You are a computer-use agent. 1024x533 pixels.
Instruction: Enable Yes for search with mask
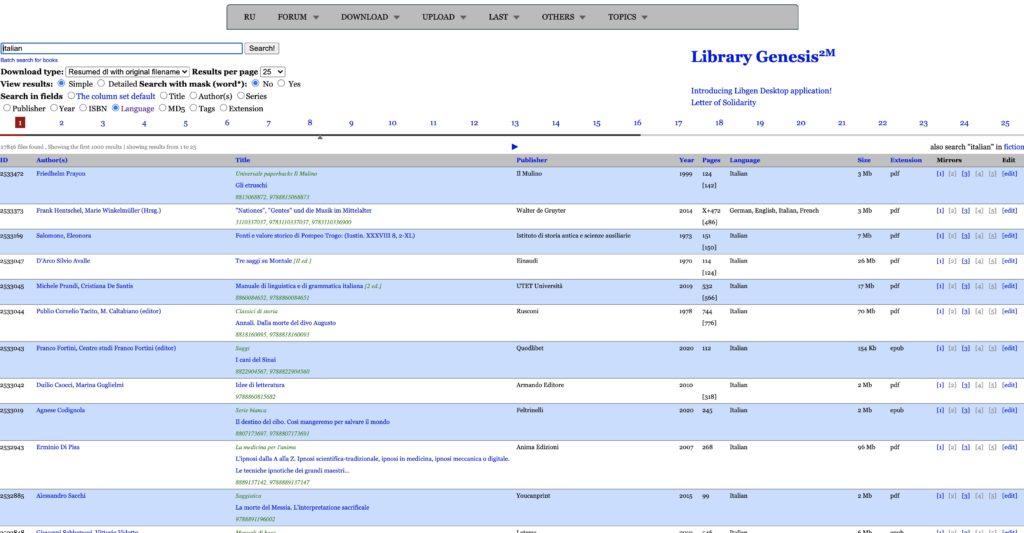point(281,84)
